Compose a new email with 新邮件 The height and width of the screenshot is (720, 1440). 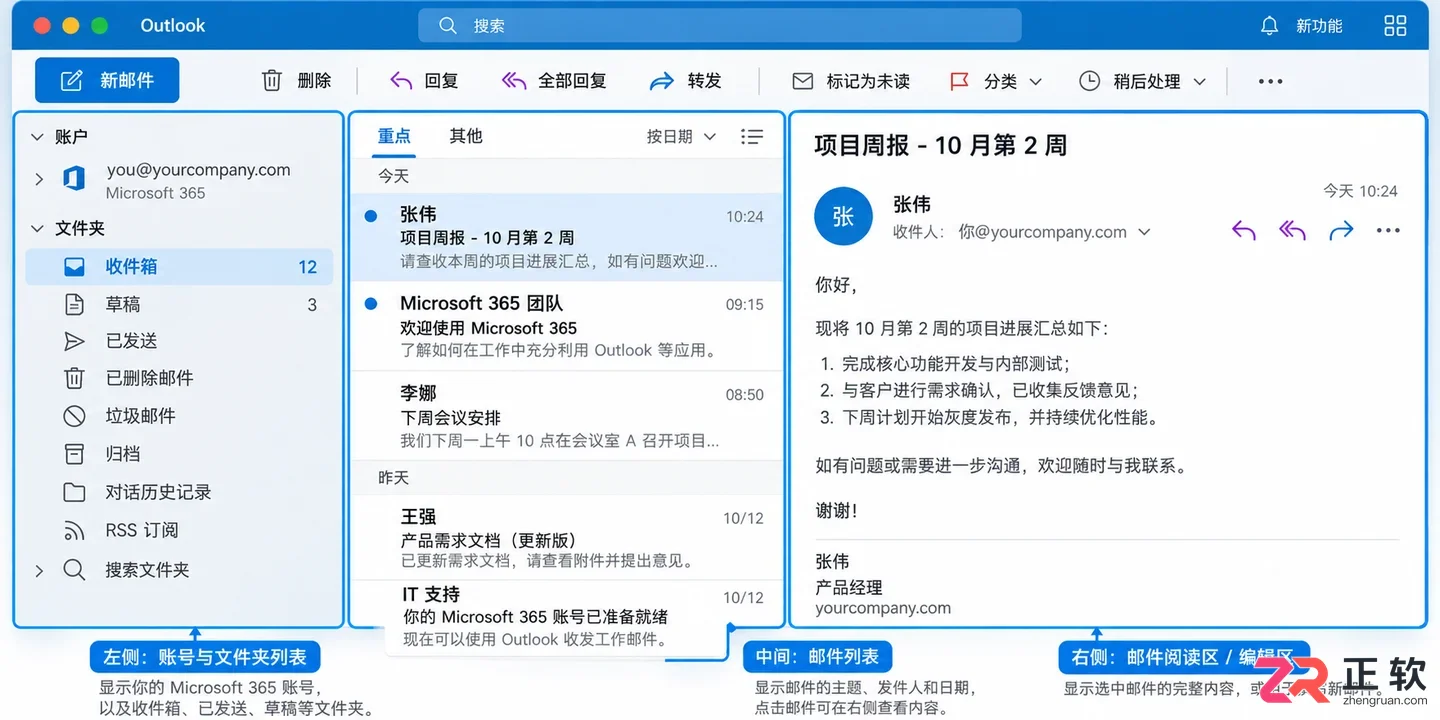107,80
